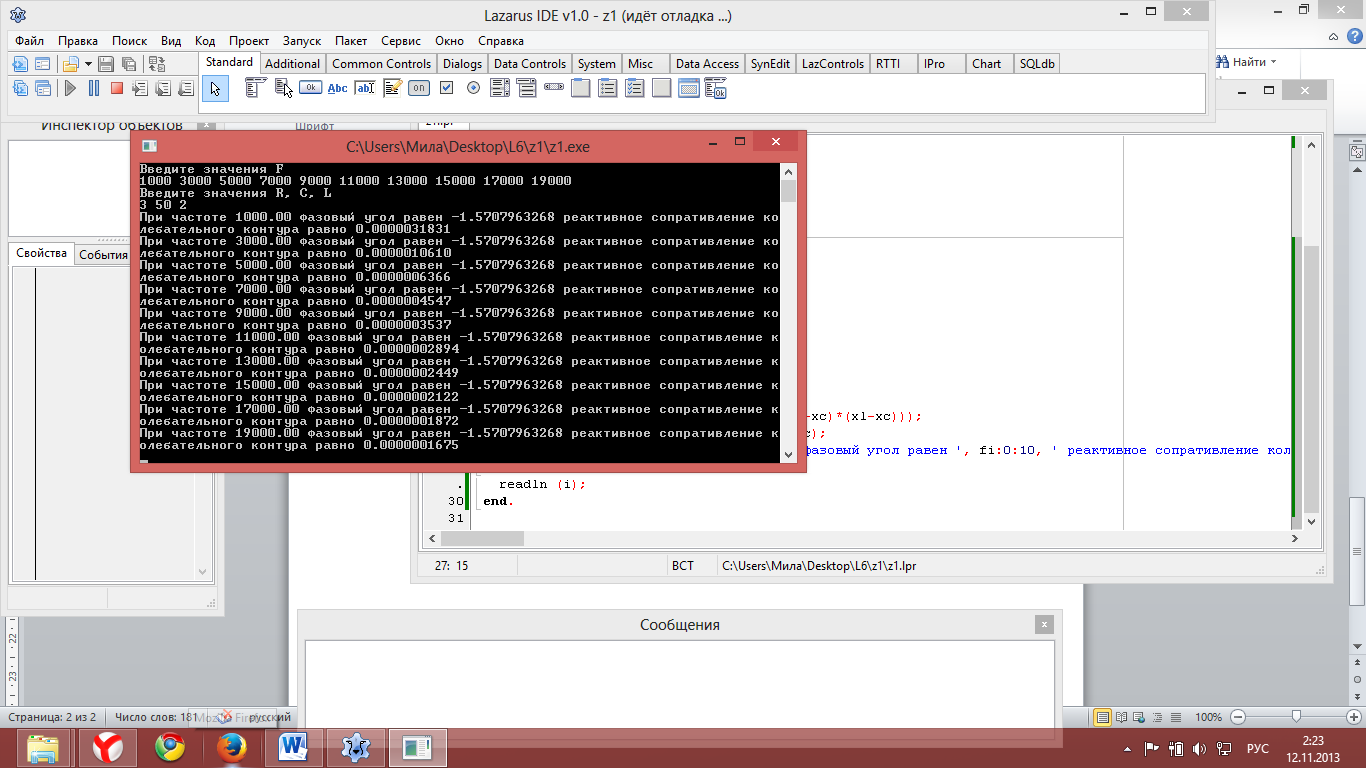Select the TPanel component icon
1366x768 pixels.
pos(662,88)
